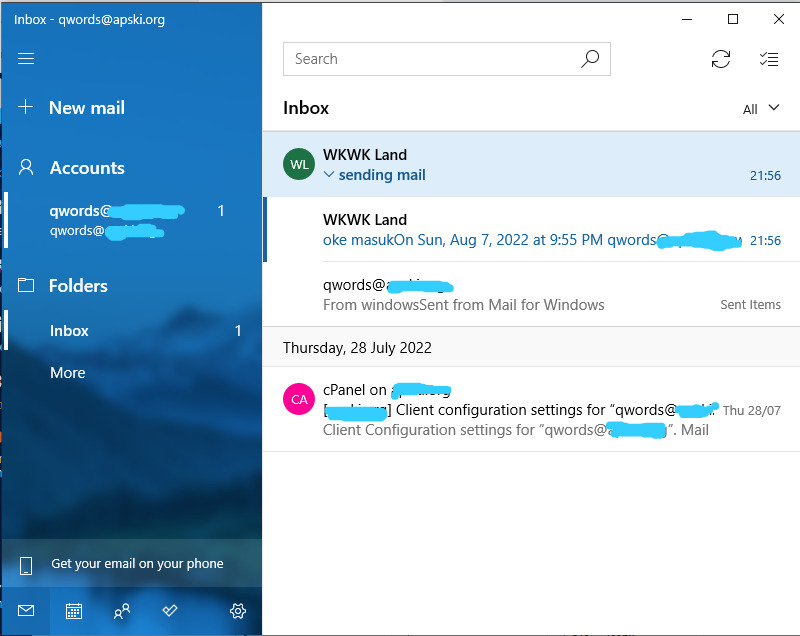
Task: Click More folders
Action: pyautogui.click(x=68, y=373)
